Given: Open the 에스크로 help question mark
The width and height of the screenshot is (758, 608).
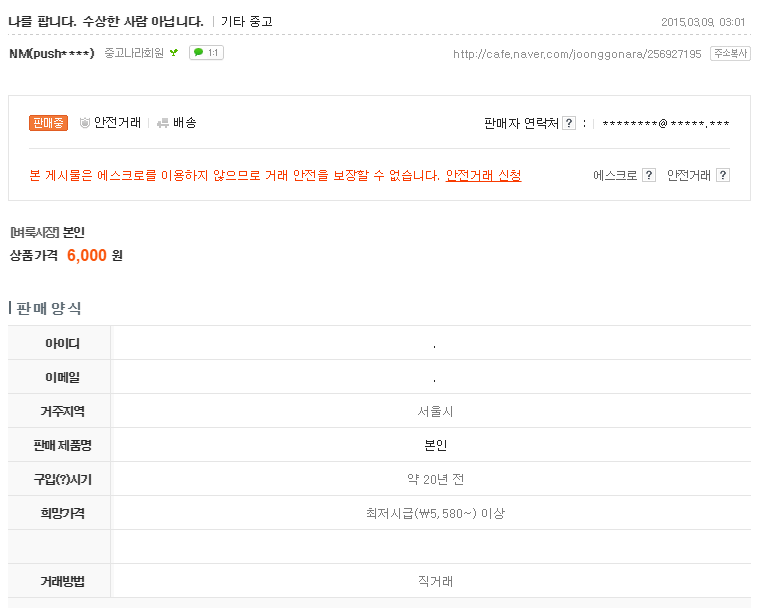Looking at the screenshot, I should pos(649,175).
